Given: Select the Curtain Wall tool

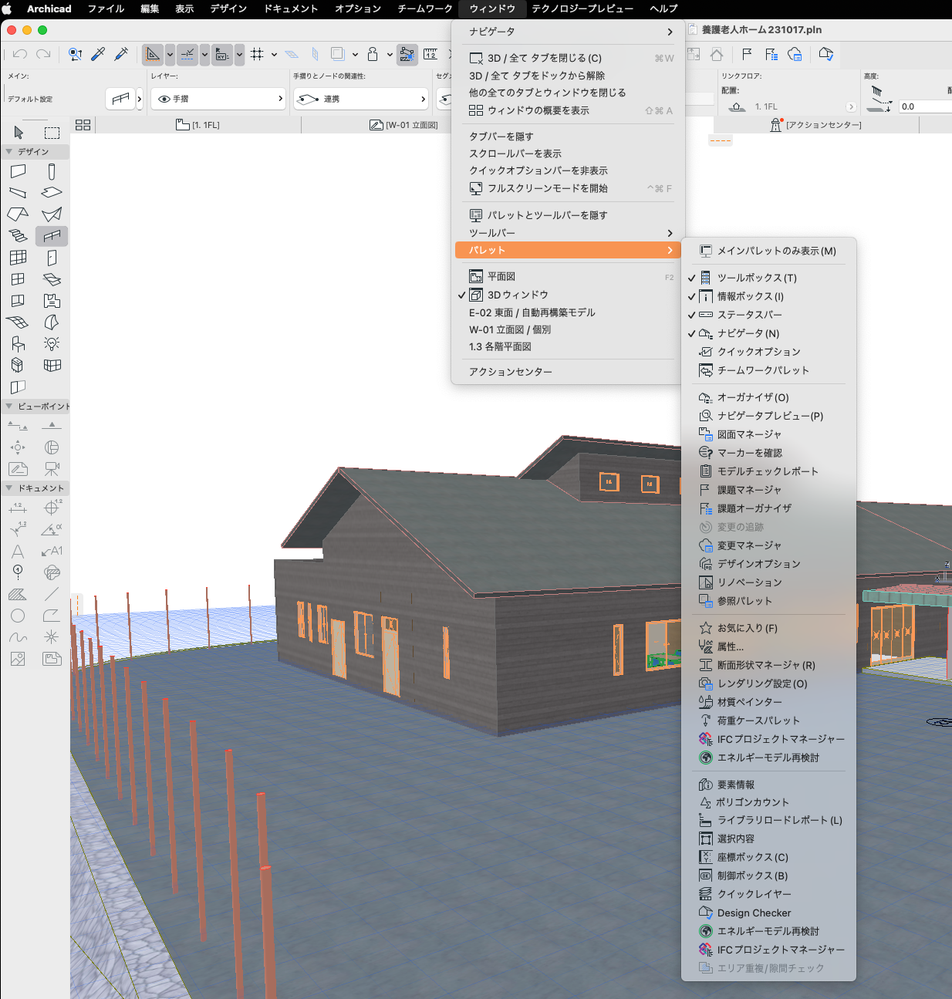Looking at the screenshot, I should [x=18, y=257].
